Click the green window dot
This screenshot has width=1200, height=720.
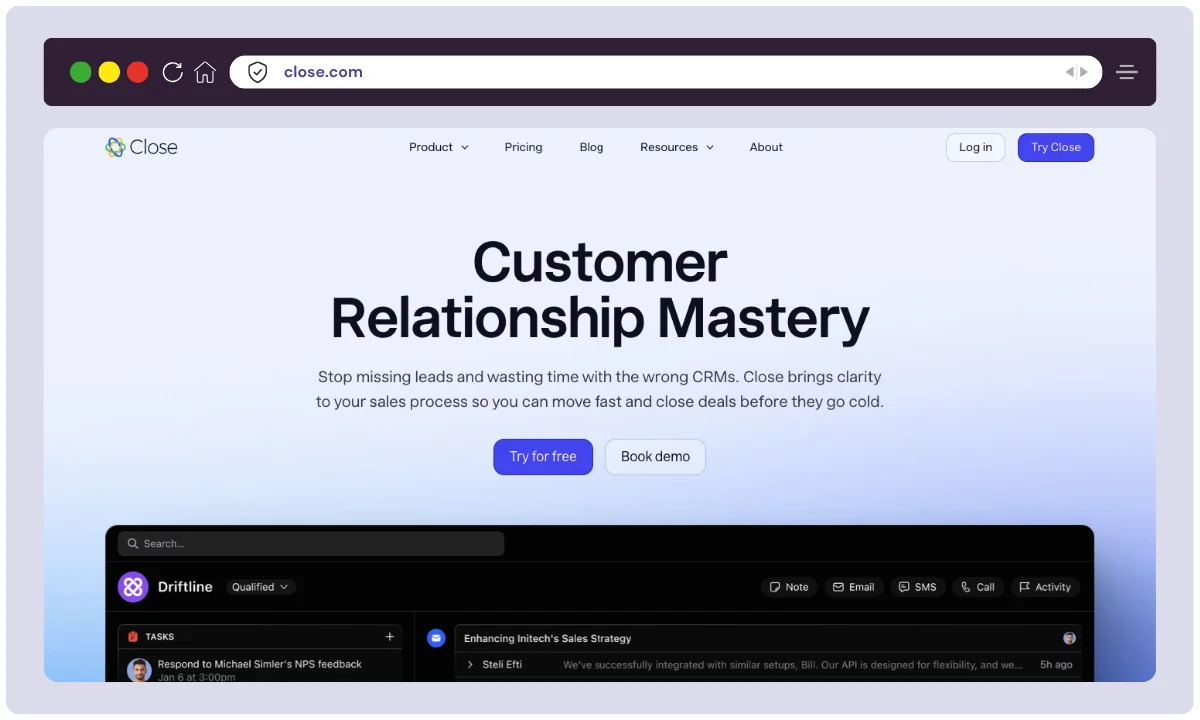[x=81, y=72]
